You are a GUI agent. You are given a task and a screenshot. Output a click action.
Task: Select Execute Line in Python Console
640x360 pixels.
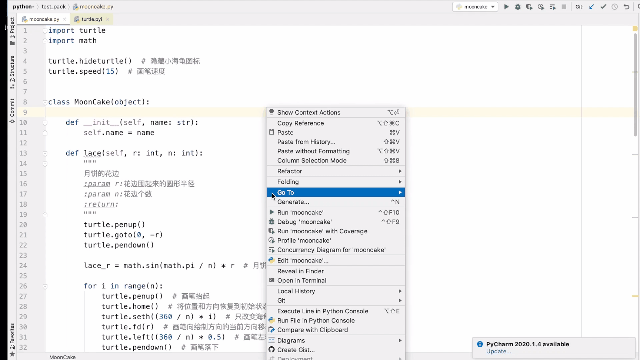tap(336, 311)
